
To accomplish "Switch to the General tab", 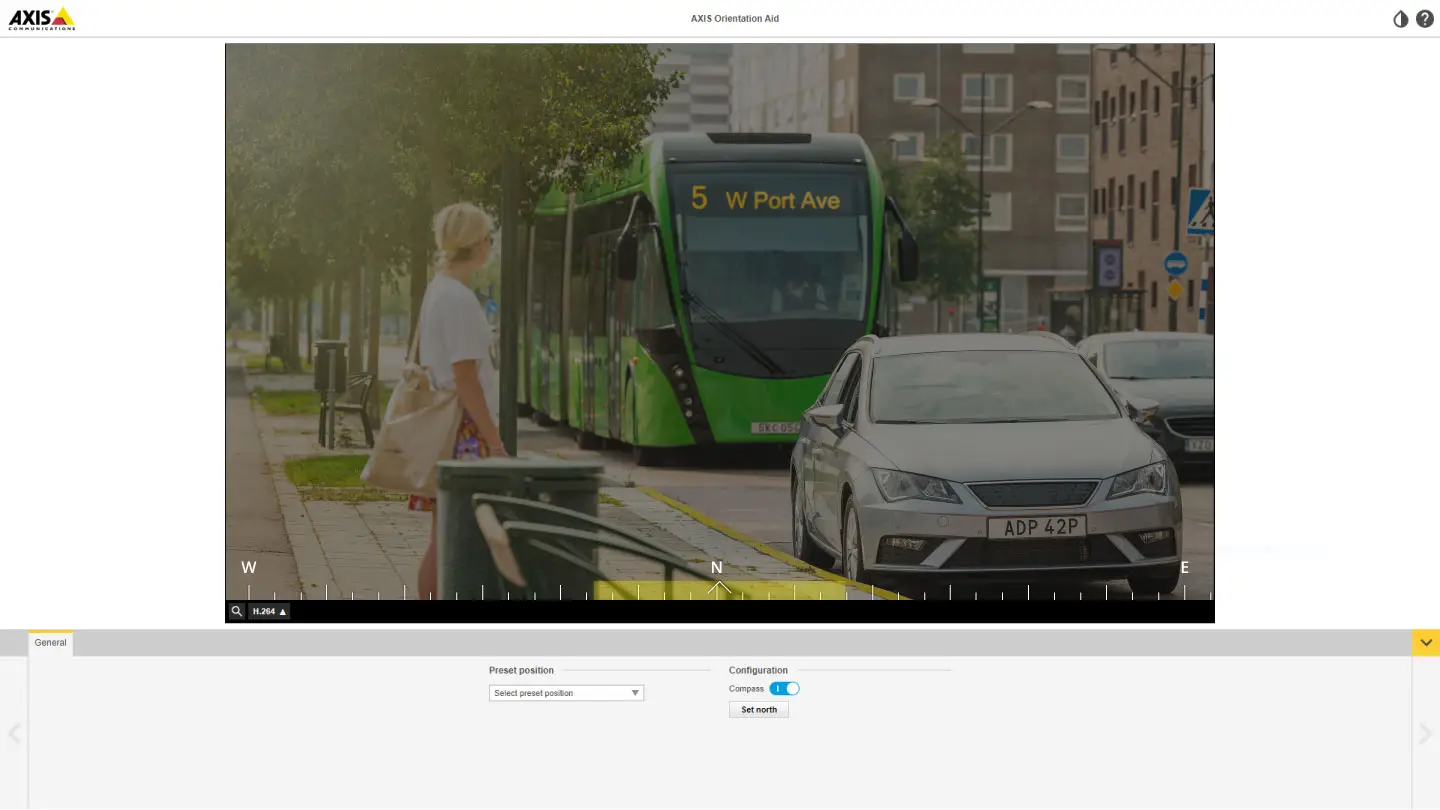I will (x=50, y=643).
